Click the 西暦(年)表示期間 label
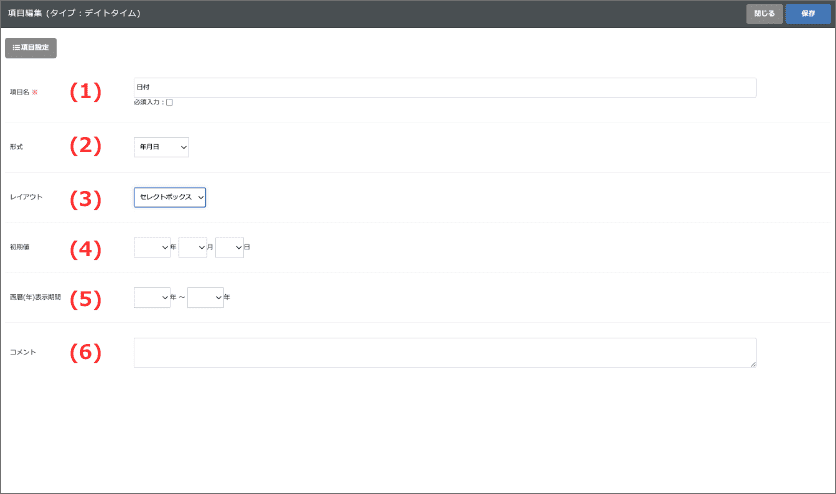 [36, 297]
